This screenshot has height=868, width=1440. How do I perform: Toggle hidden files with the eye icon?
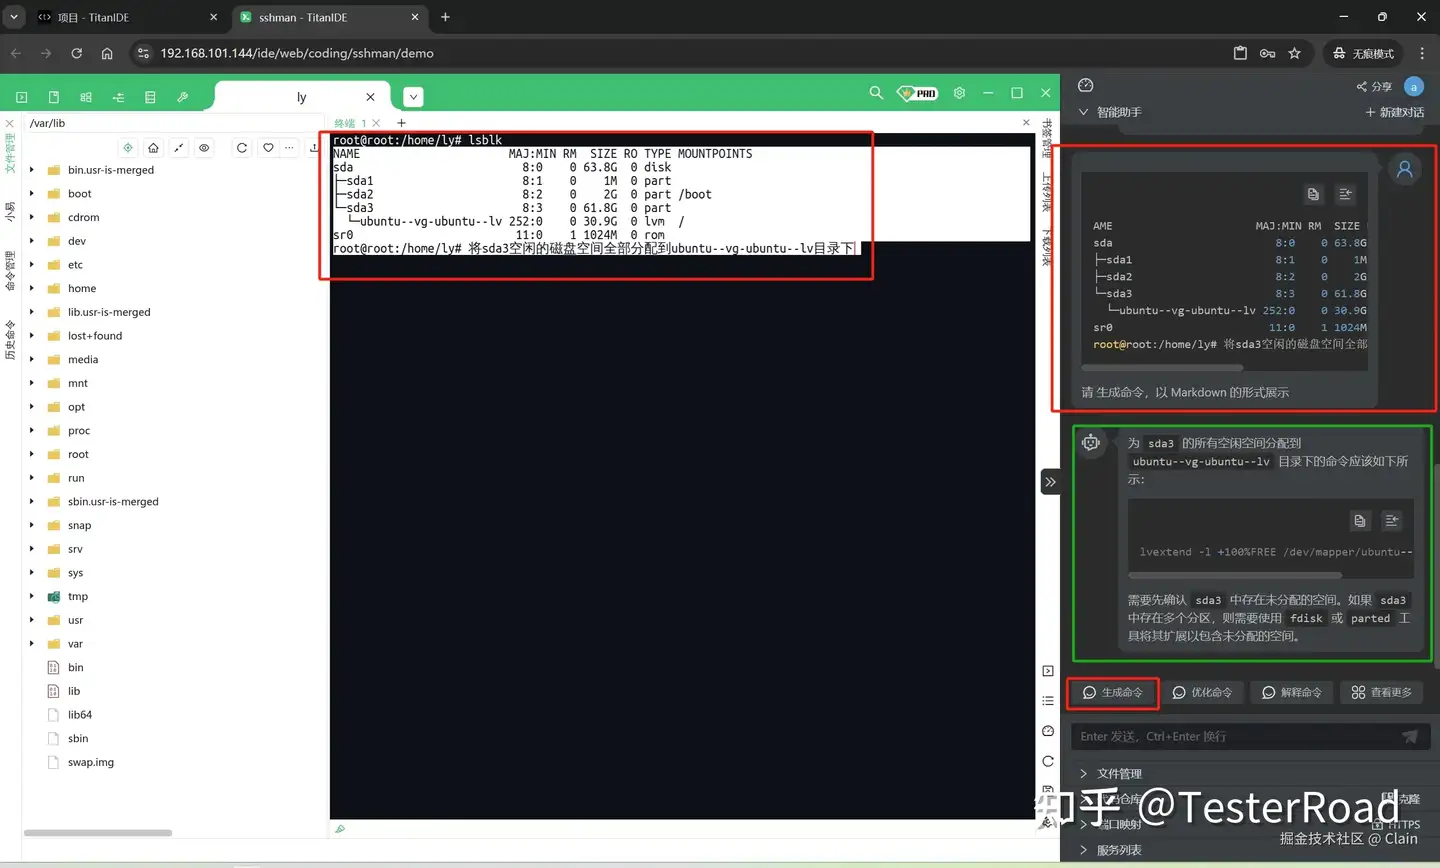(204, 147)
